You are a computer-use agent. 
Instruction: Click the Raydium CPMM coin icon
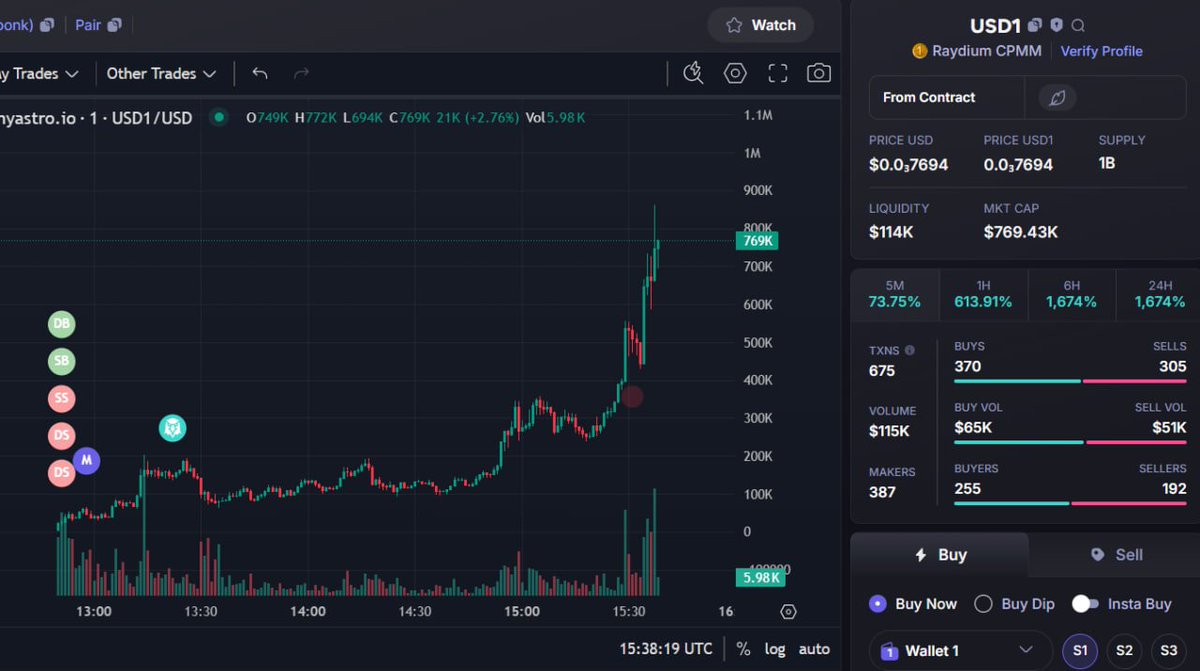tap(920, 51)
